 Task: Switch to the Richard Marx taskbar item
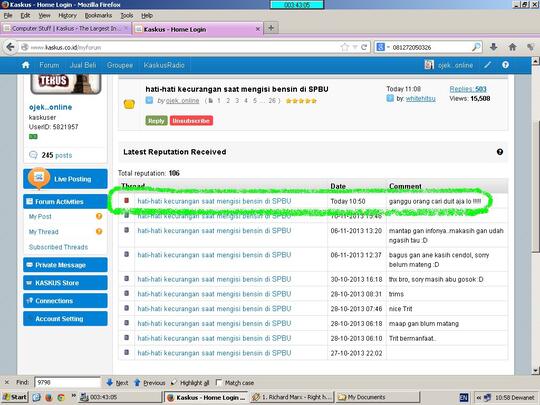tap(292, 397)
